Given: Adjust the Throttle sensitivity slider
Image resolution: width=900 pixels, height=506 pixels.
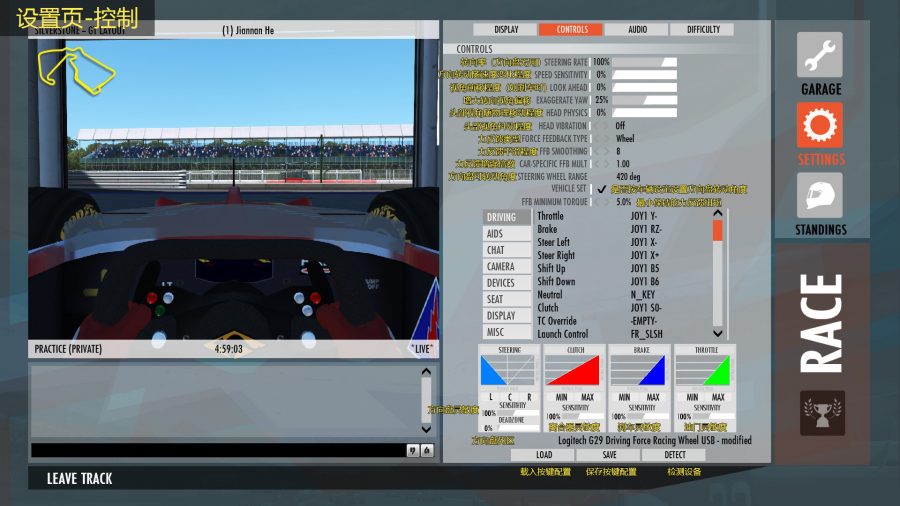Looking at the screenshot, I should click(713, 417).
